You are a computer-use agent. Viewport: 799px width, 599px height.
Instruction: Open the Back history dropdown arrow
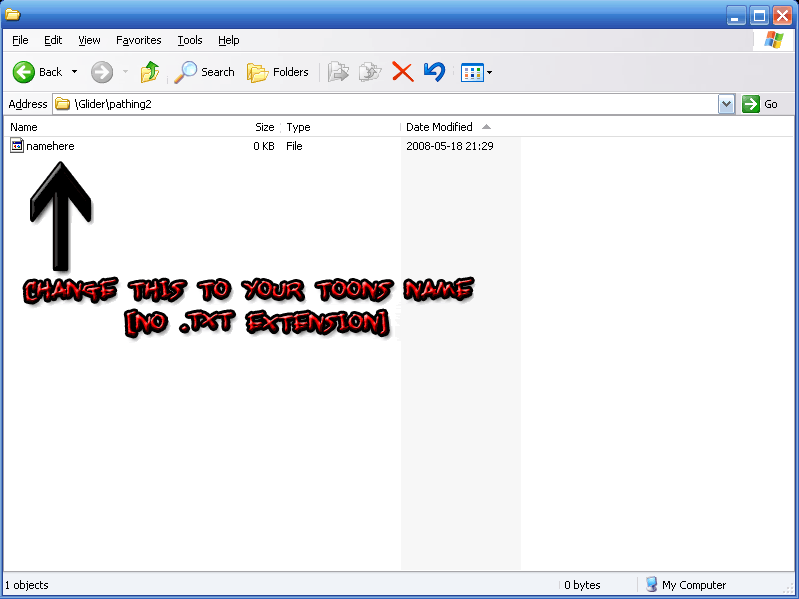click(x=74, y=72)
